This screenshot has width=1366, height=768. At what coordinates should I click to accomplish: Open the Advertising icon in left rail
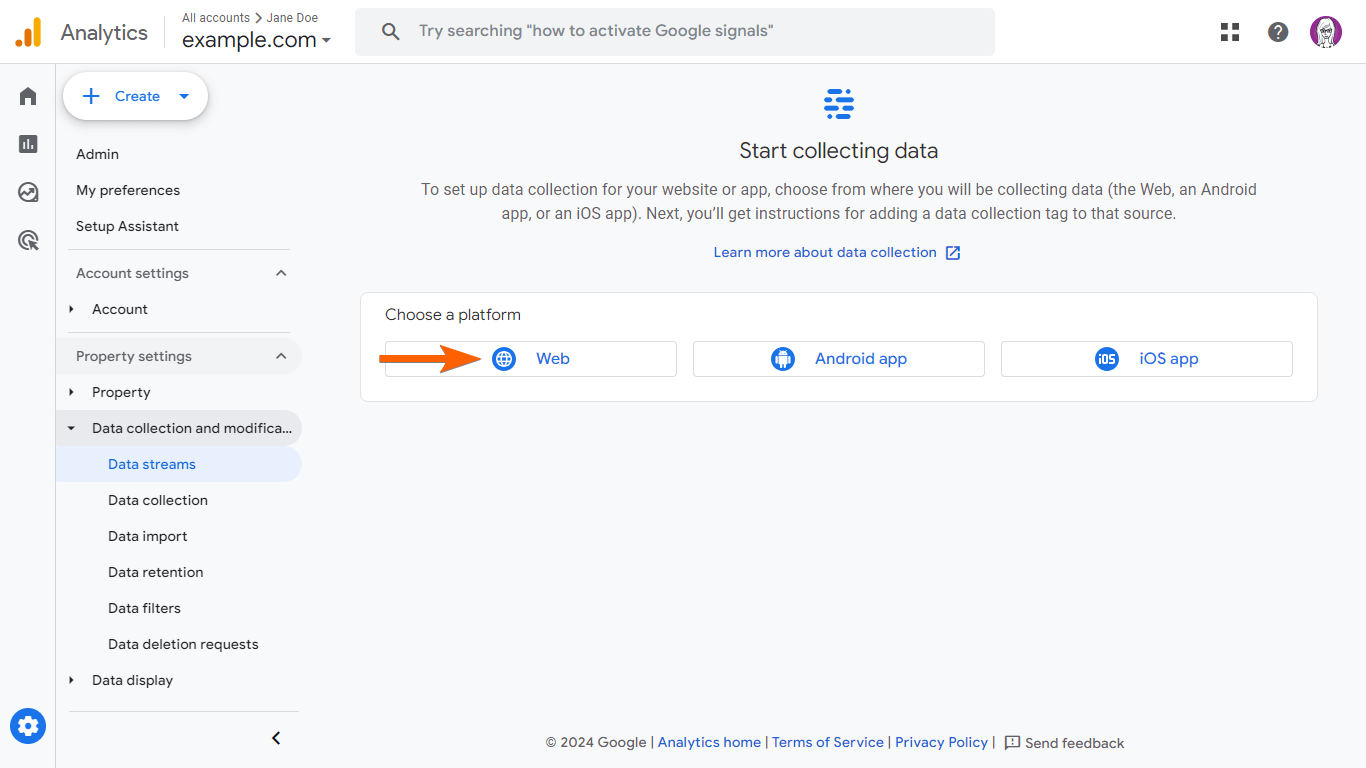tap(28, 240)
